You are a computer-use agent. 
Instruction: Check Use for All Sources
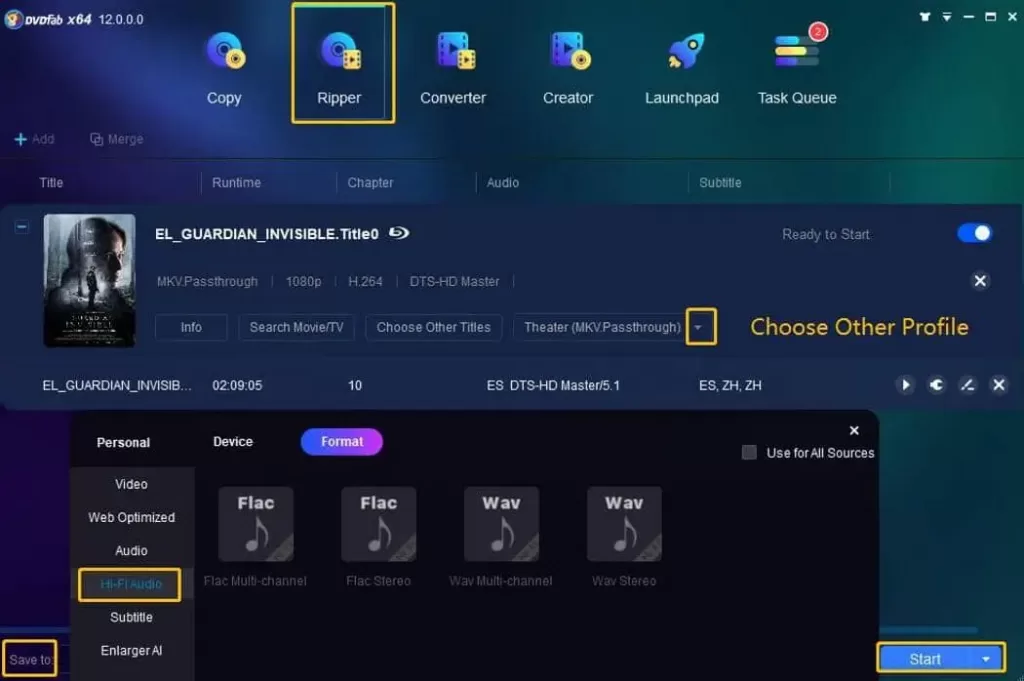click(x=749, y=452)
